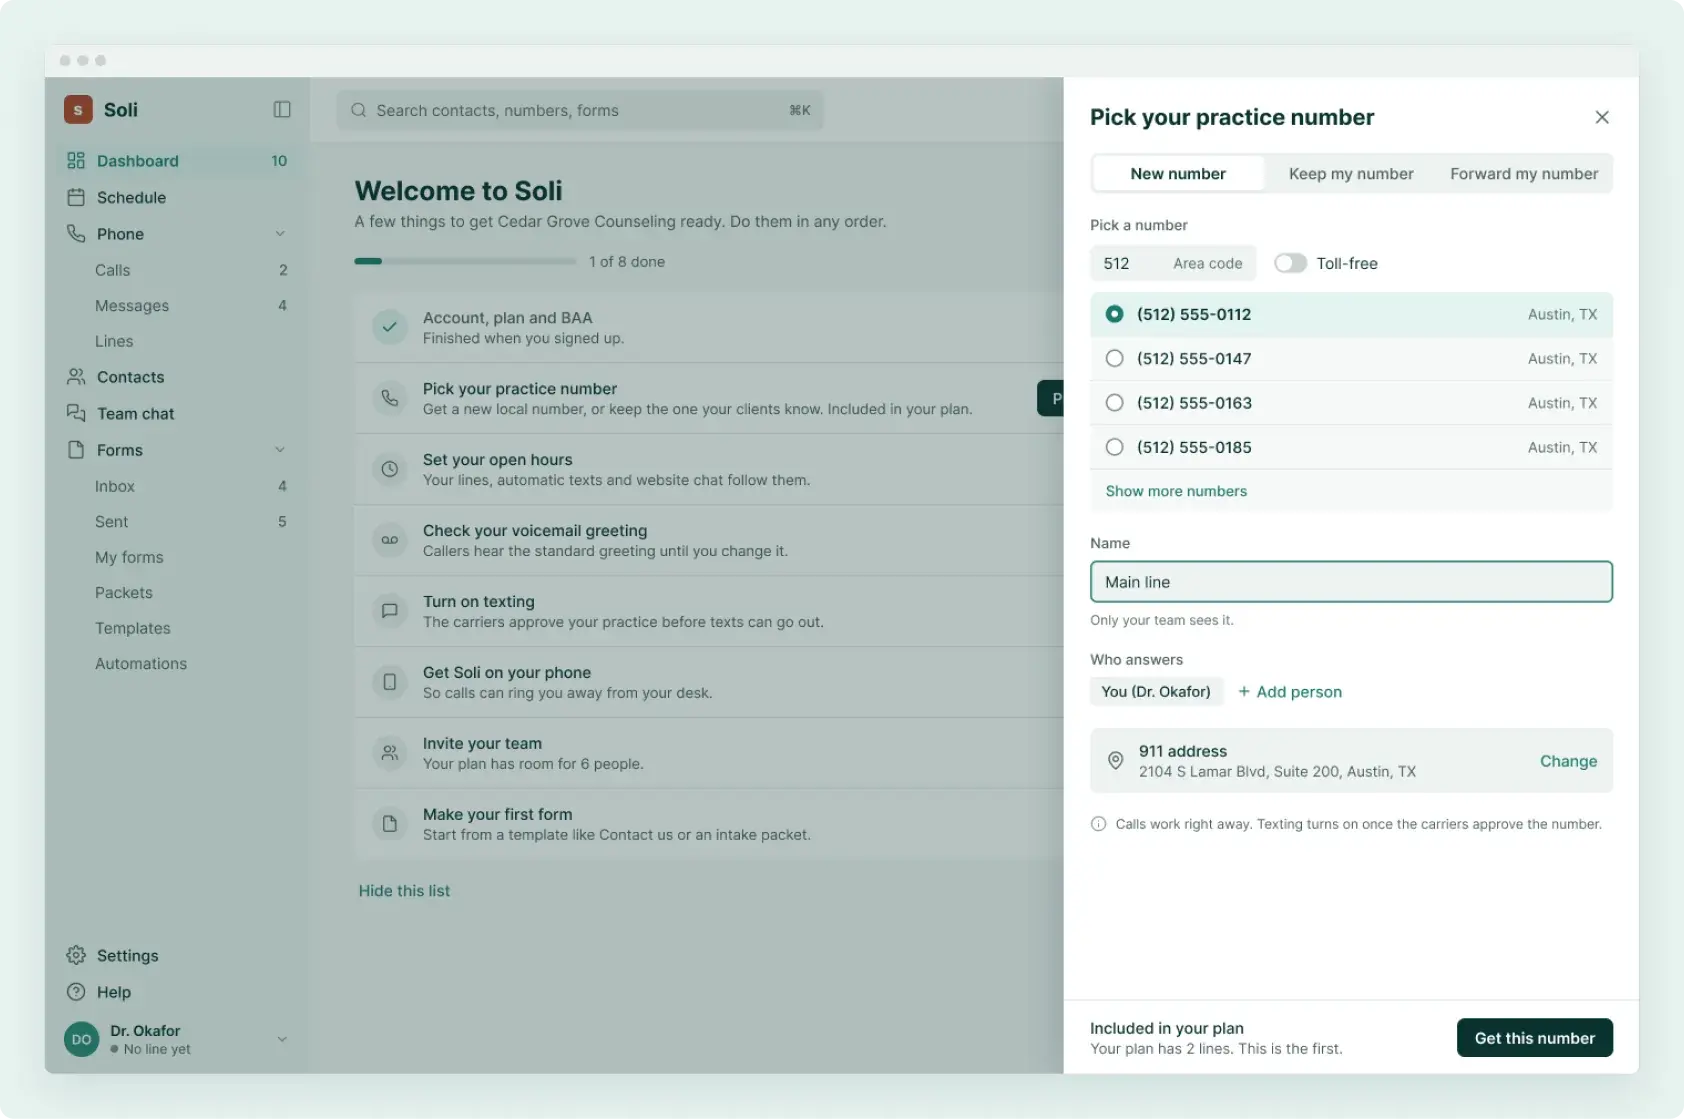Click the search magnifier icon
Screen dimensions: 1684x1119
coord(358,110)
